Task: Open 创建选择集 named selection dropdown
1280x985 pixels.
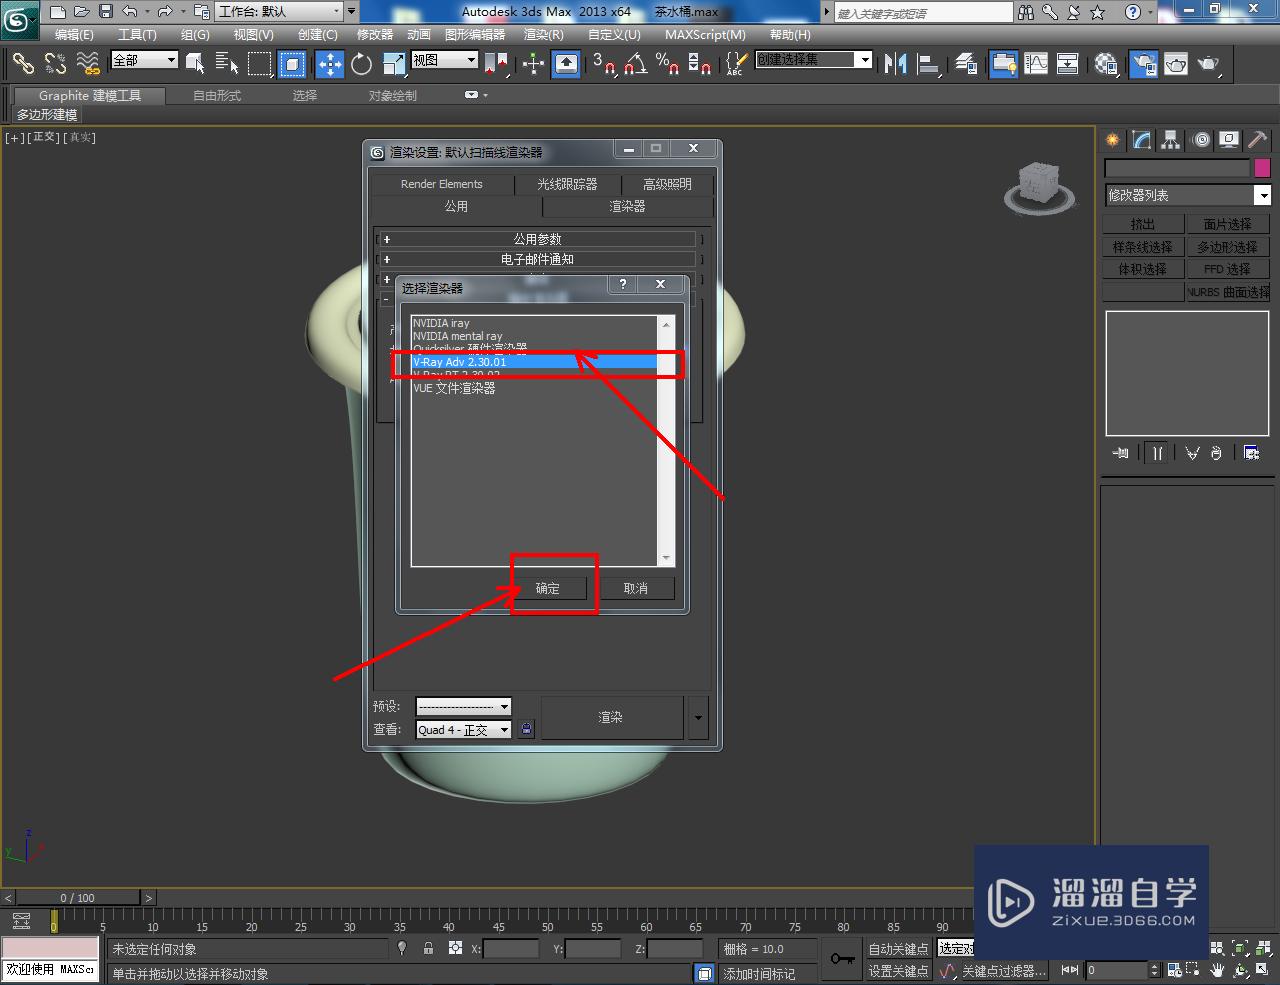Action: point(814,60)
